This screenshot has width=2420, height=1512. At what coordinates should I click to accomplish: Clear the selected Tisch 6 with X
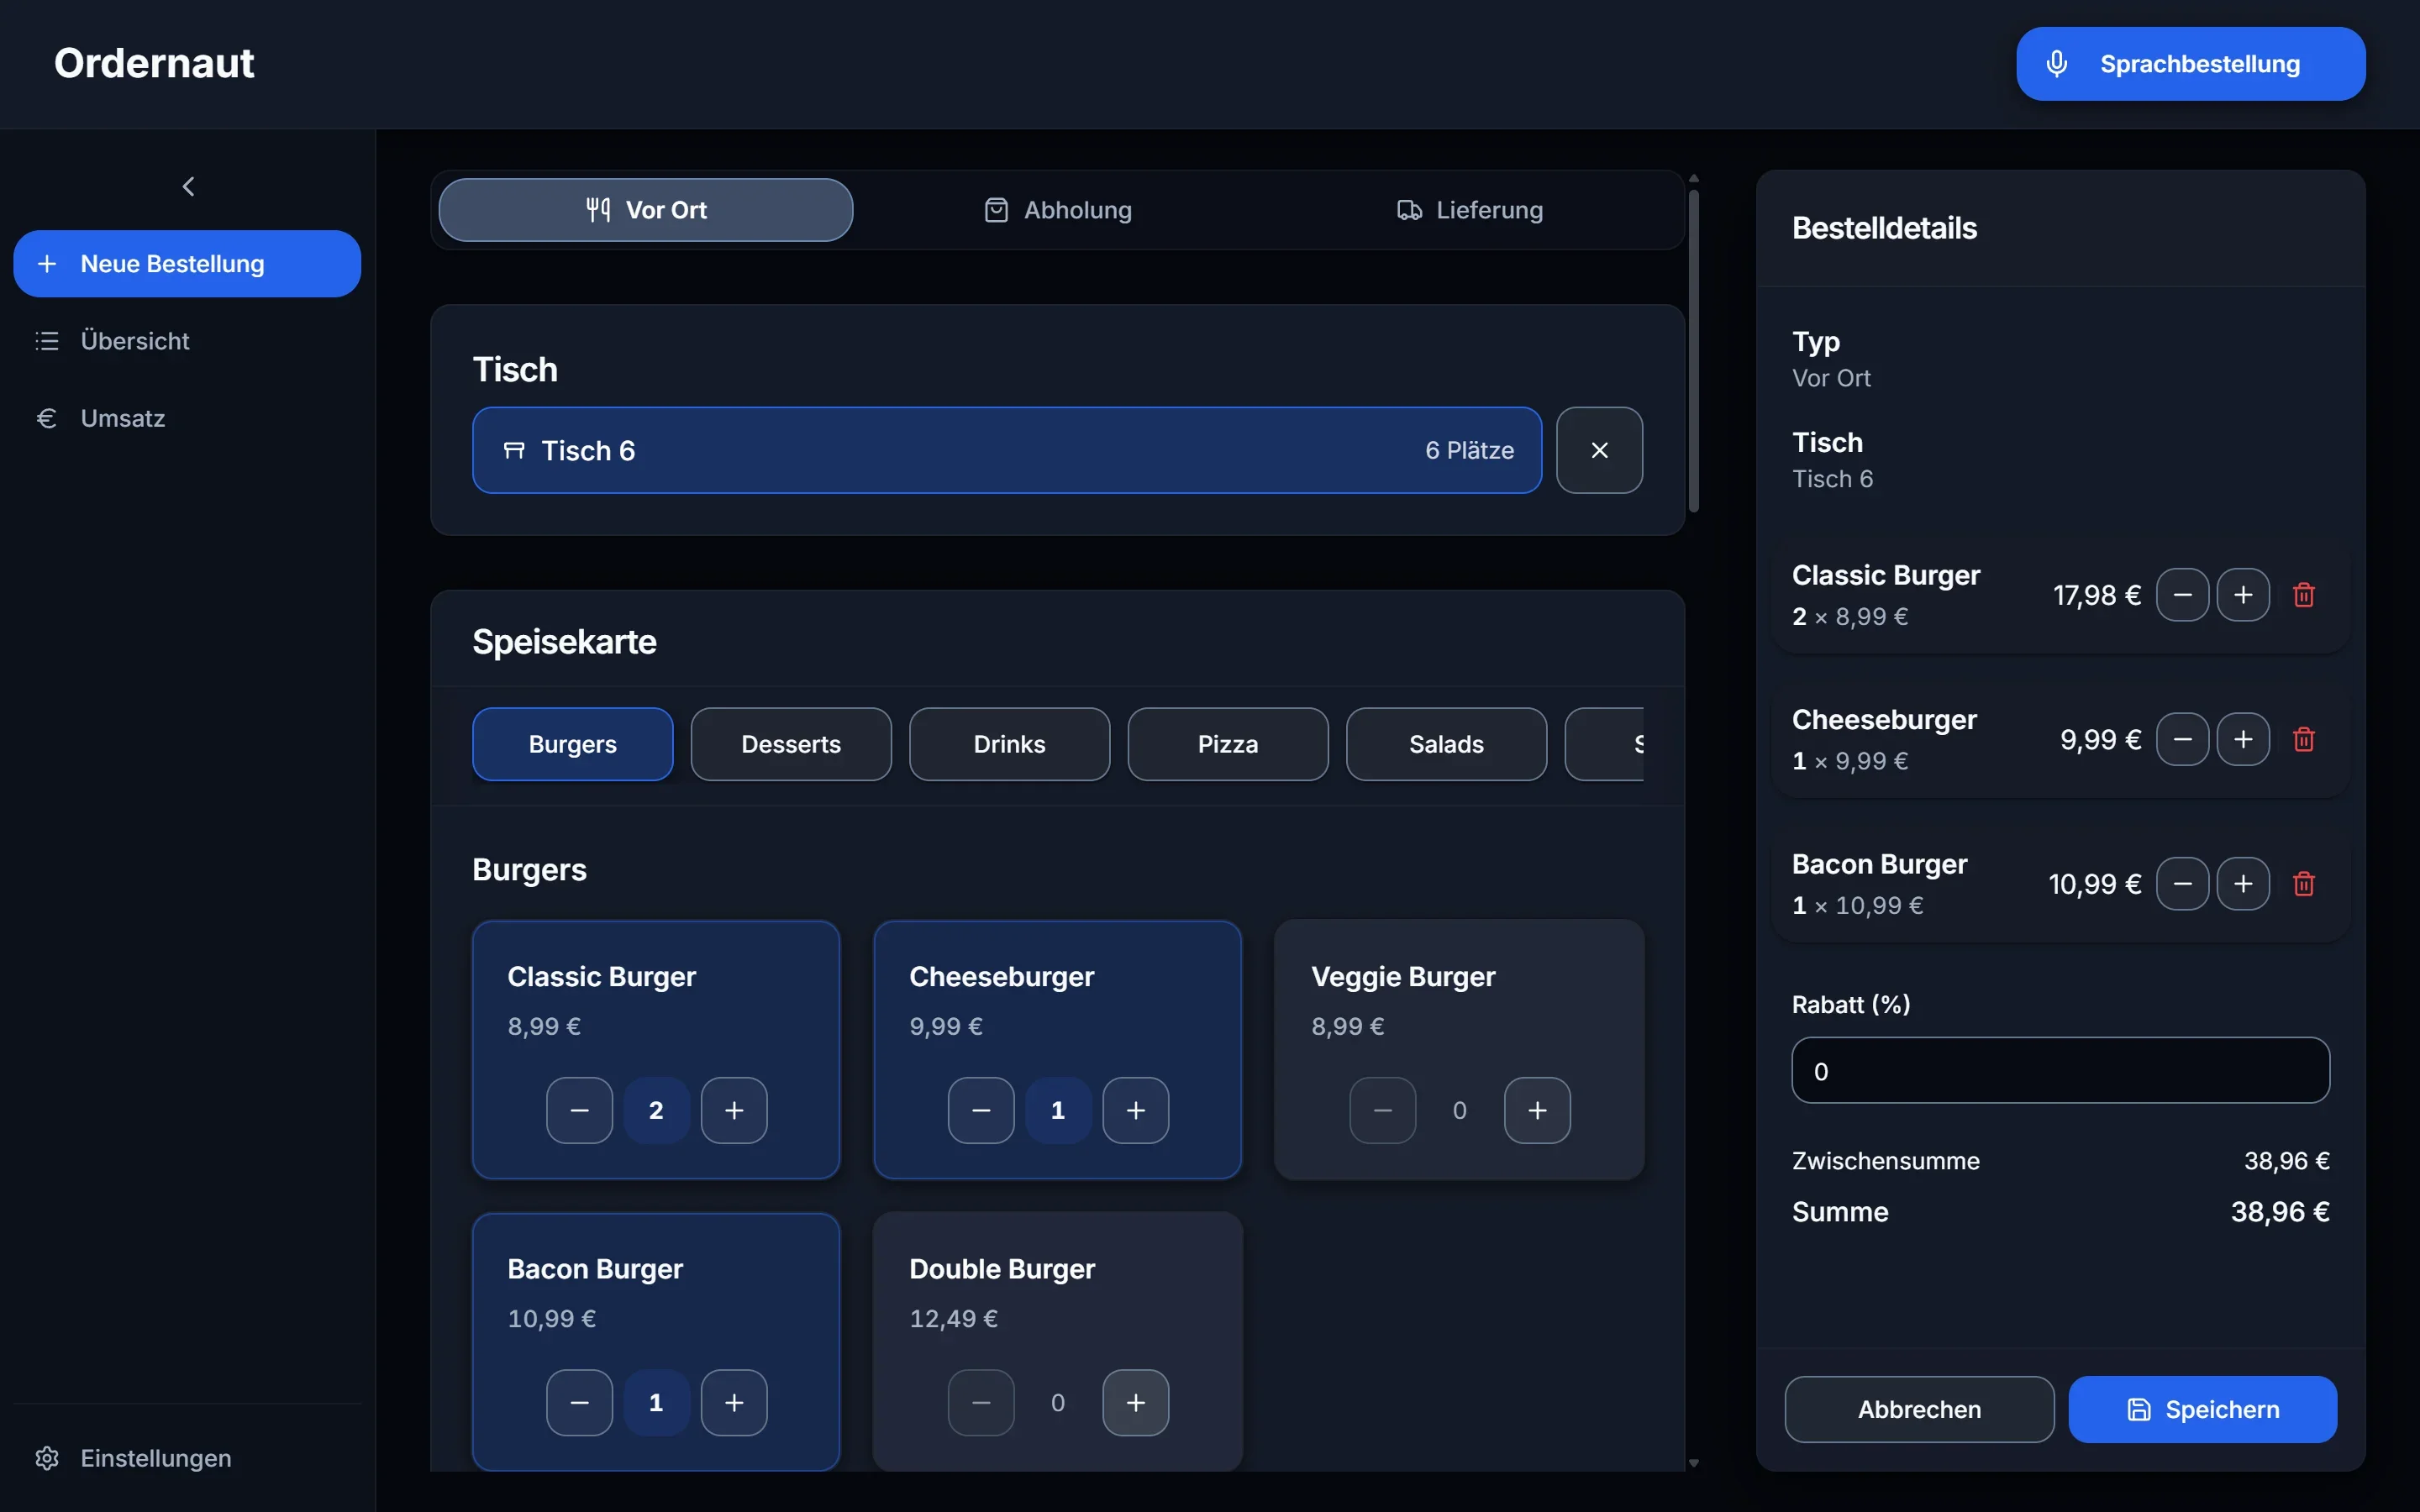1599,450
